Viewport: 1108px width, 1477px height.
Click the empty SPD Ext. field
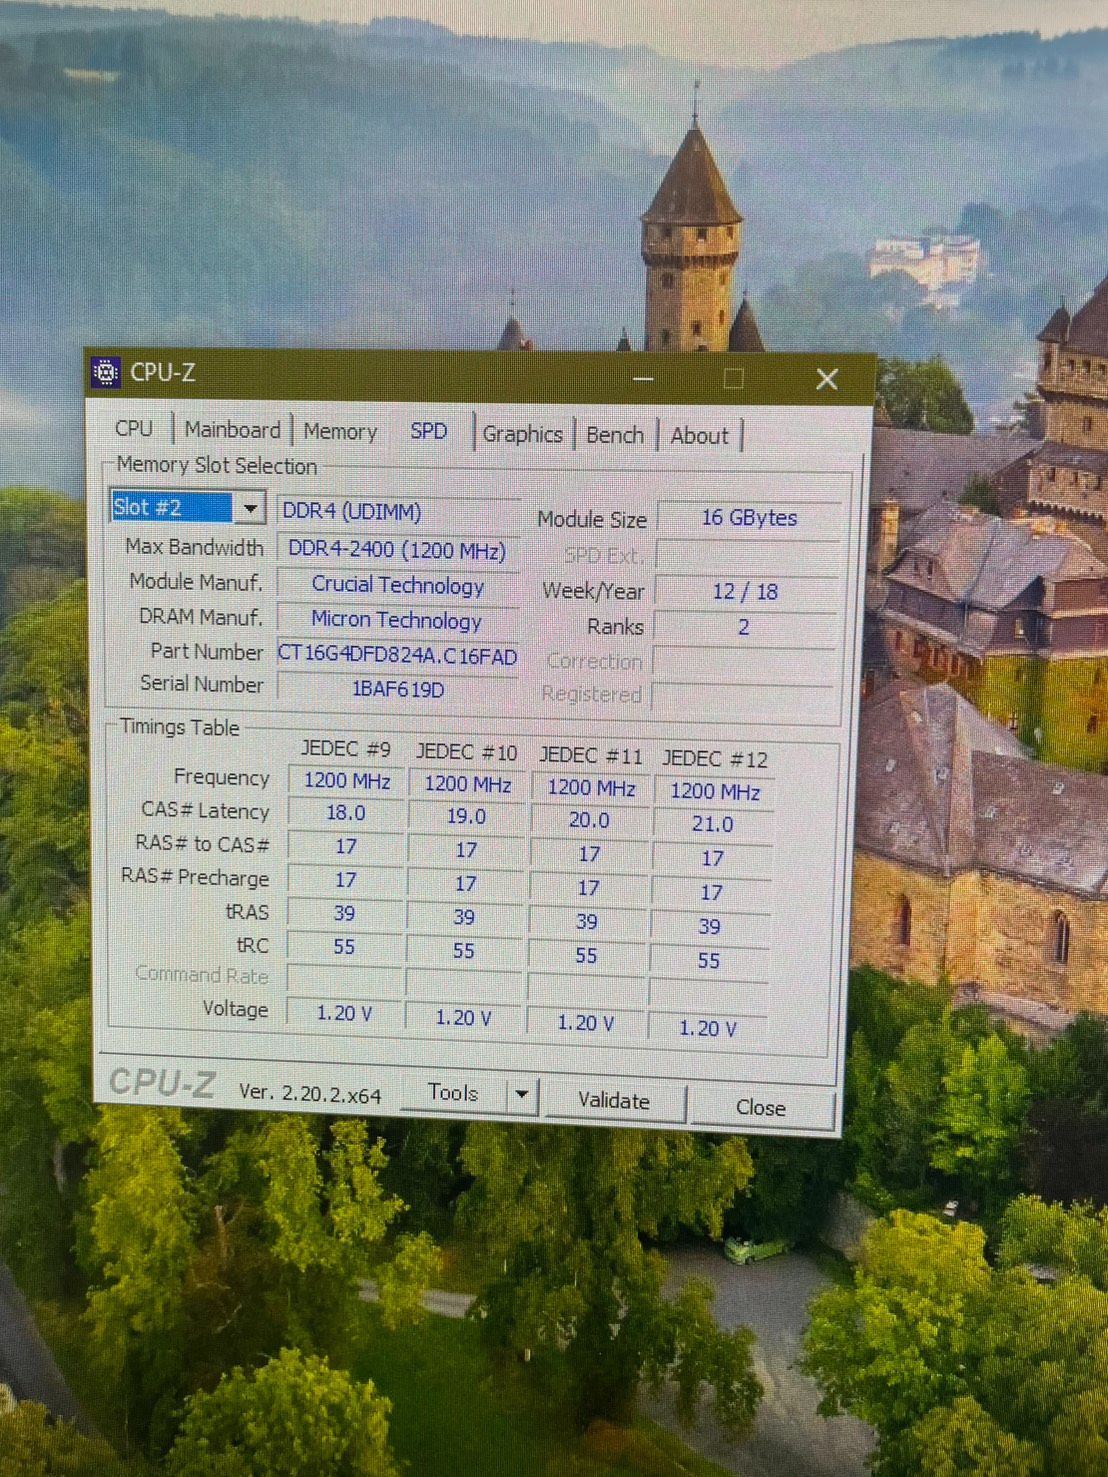pyautogui.click(x=747, y=555)
